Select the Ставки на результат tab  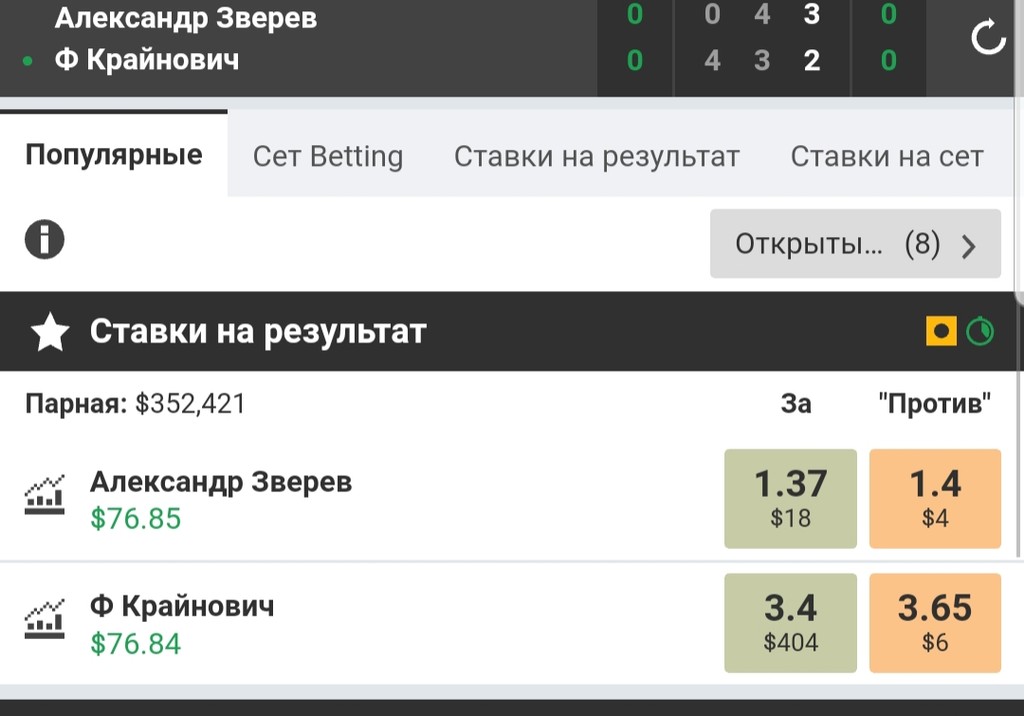(x=597, y=156)
